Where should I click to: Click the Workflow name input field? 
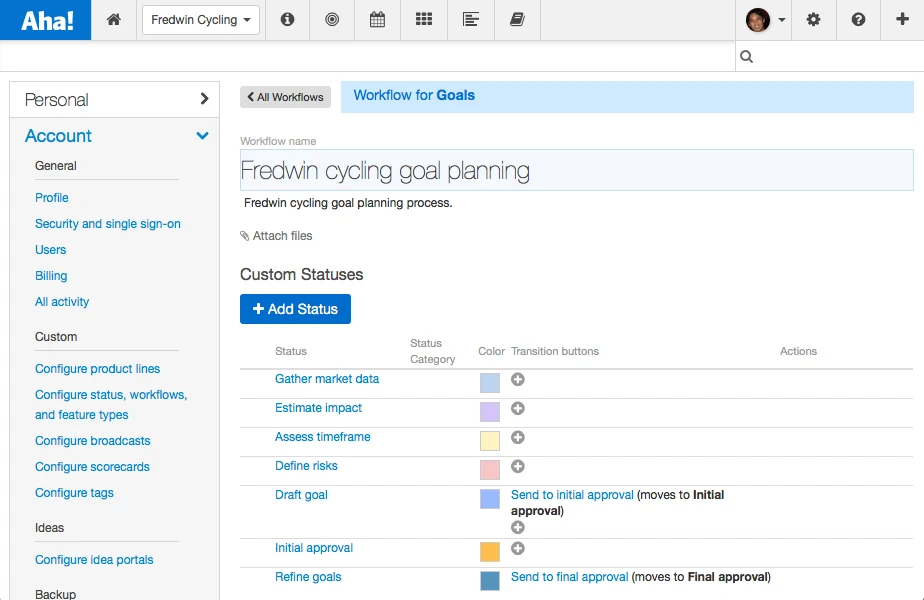coord(576,170)
